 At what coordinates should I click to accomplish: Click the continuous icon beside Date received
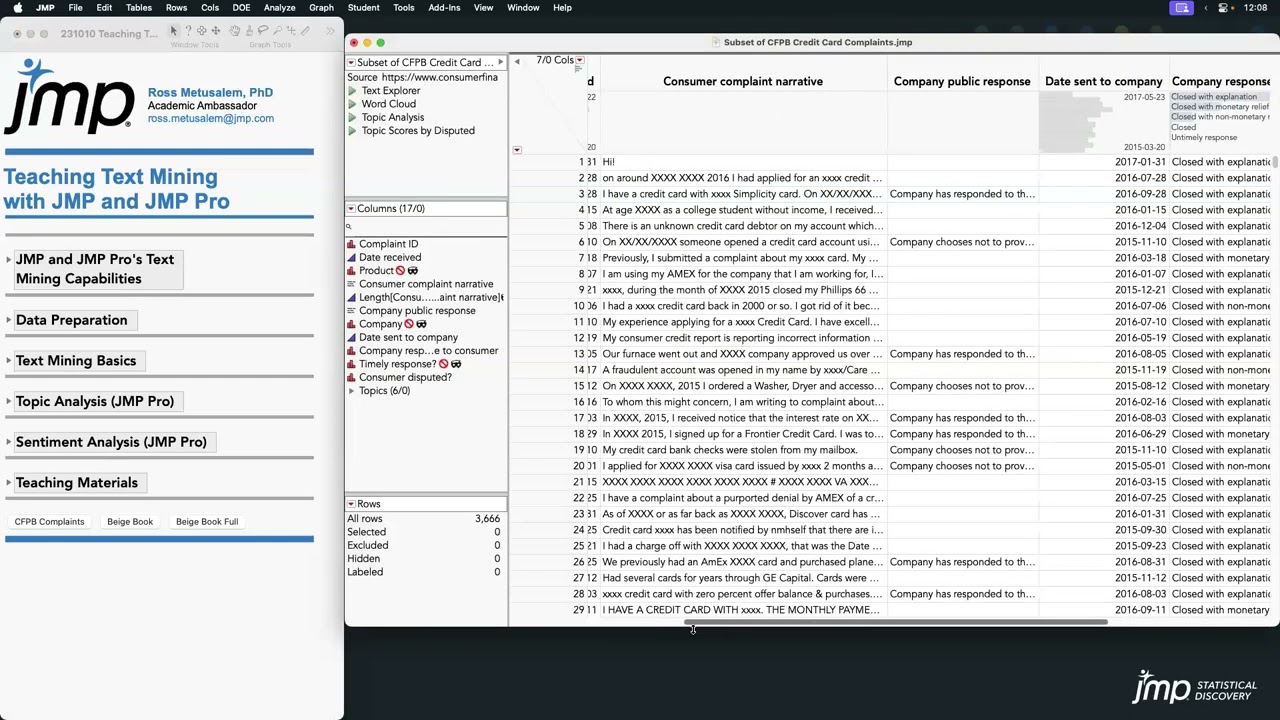tap(351, 257)
